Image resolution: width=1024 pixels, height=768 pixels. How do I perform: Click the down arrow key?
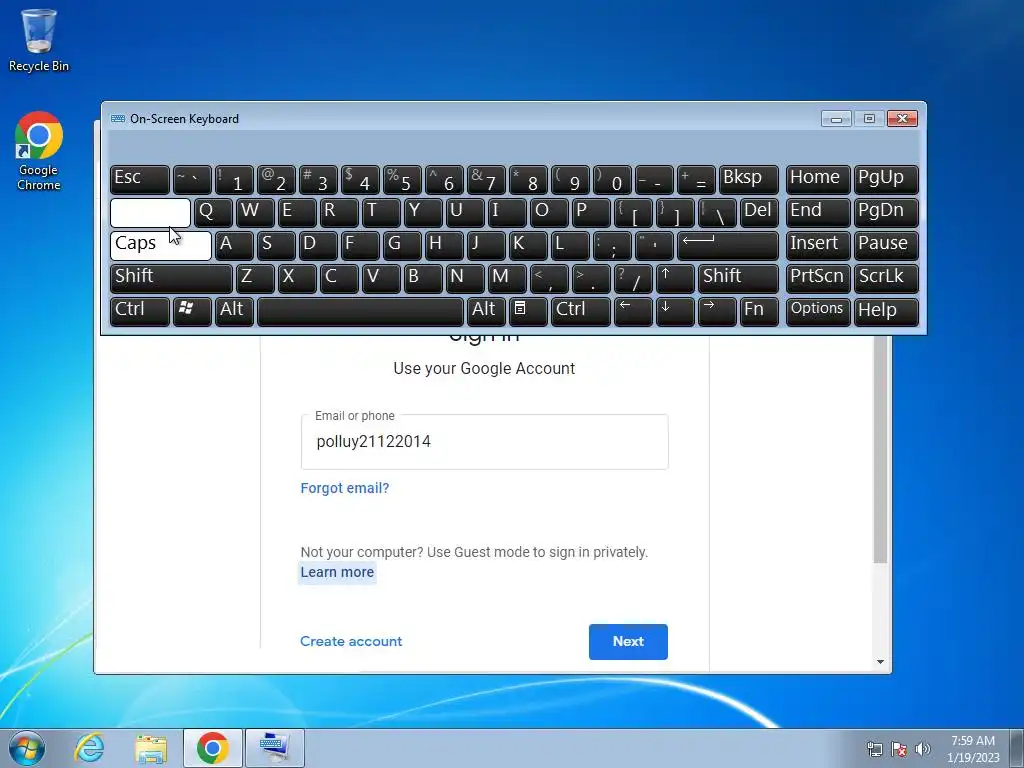[675, 311]
